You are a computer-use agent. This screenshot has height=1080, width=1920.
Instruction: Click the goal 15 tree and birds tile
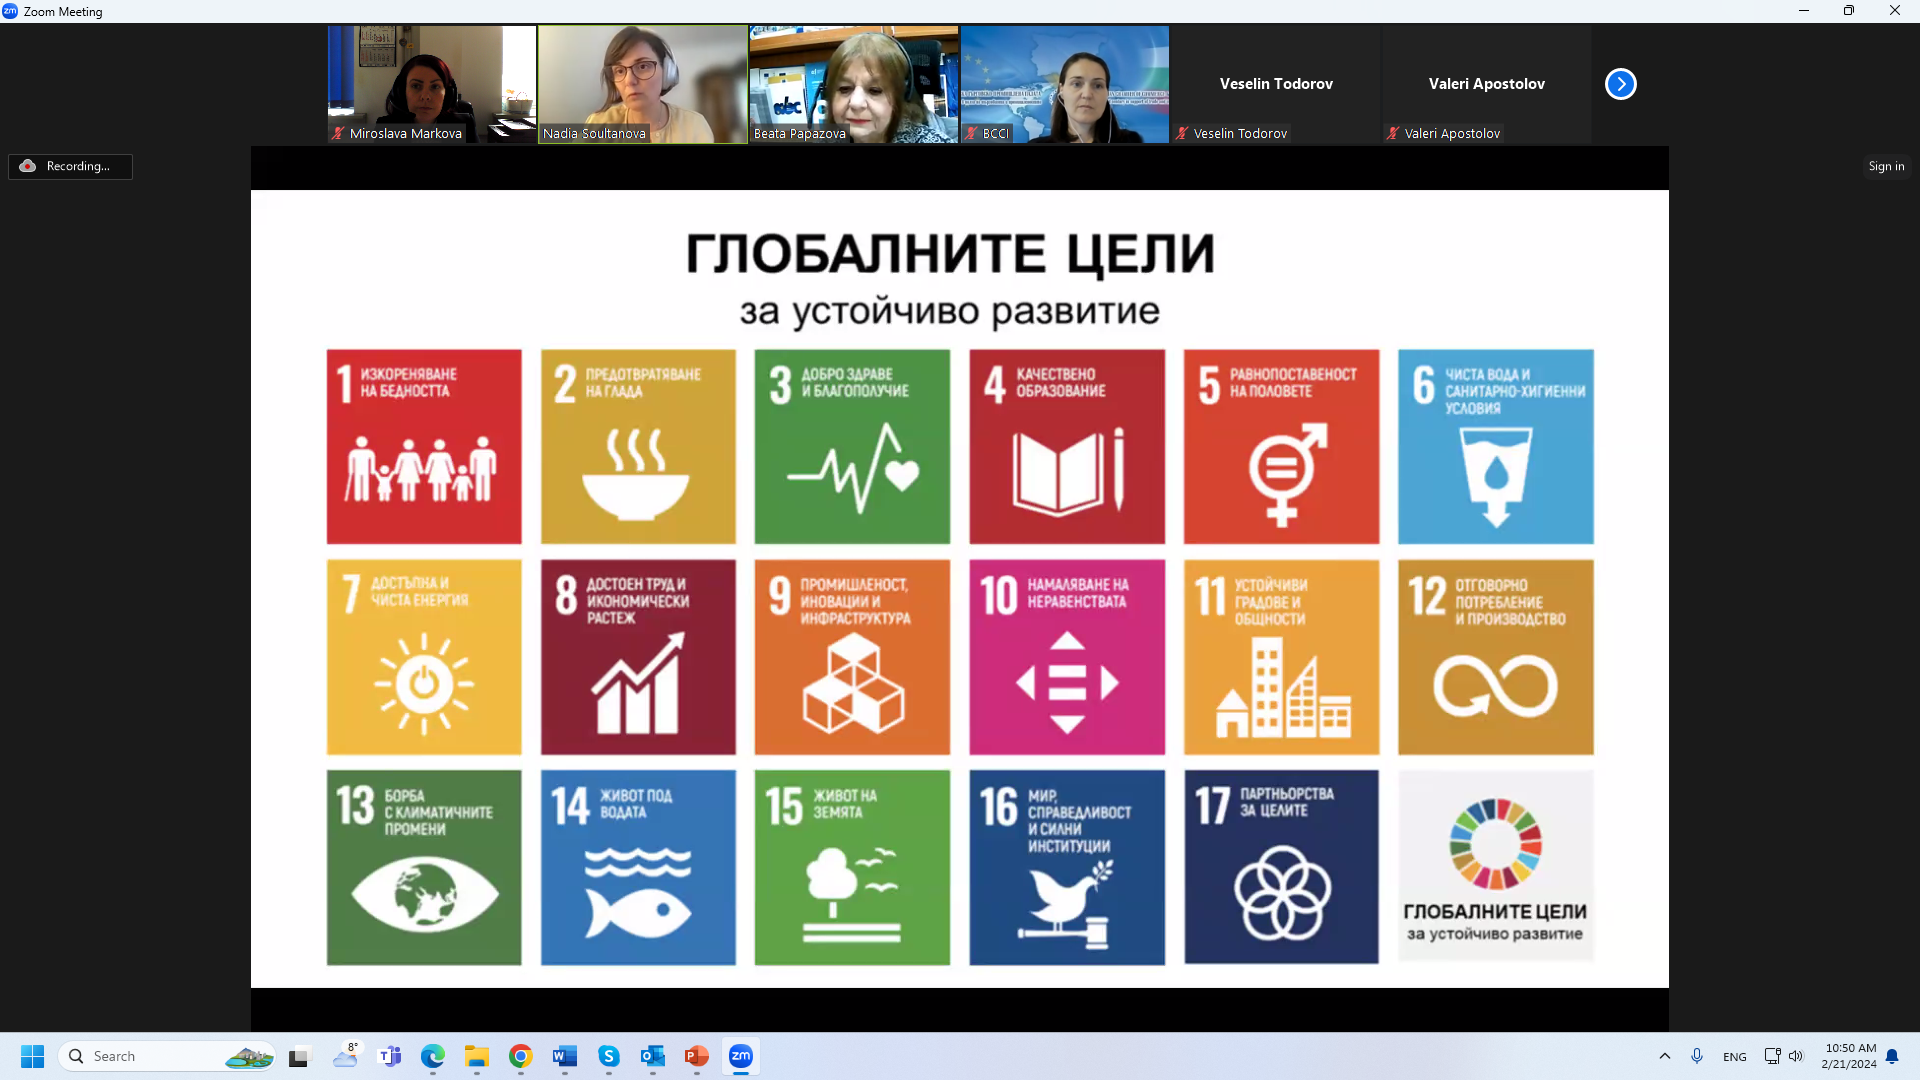852,867
